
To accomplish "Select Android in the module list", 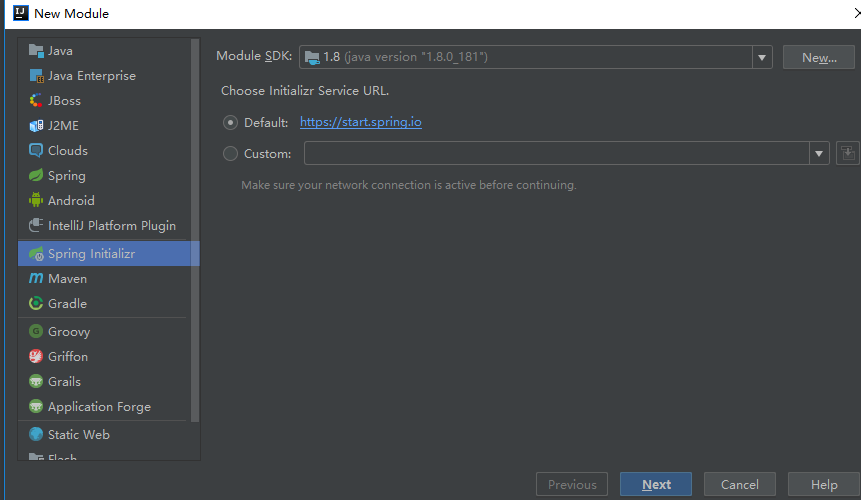I will click(x=104, y=200).
